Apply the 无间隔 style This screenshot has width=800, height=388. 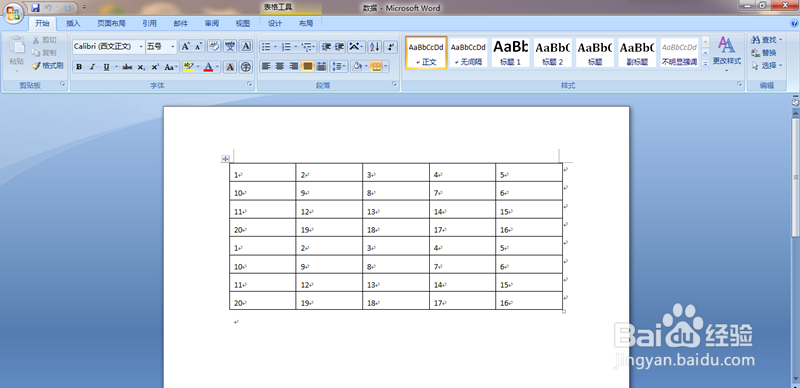pos(468,53)
